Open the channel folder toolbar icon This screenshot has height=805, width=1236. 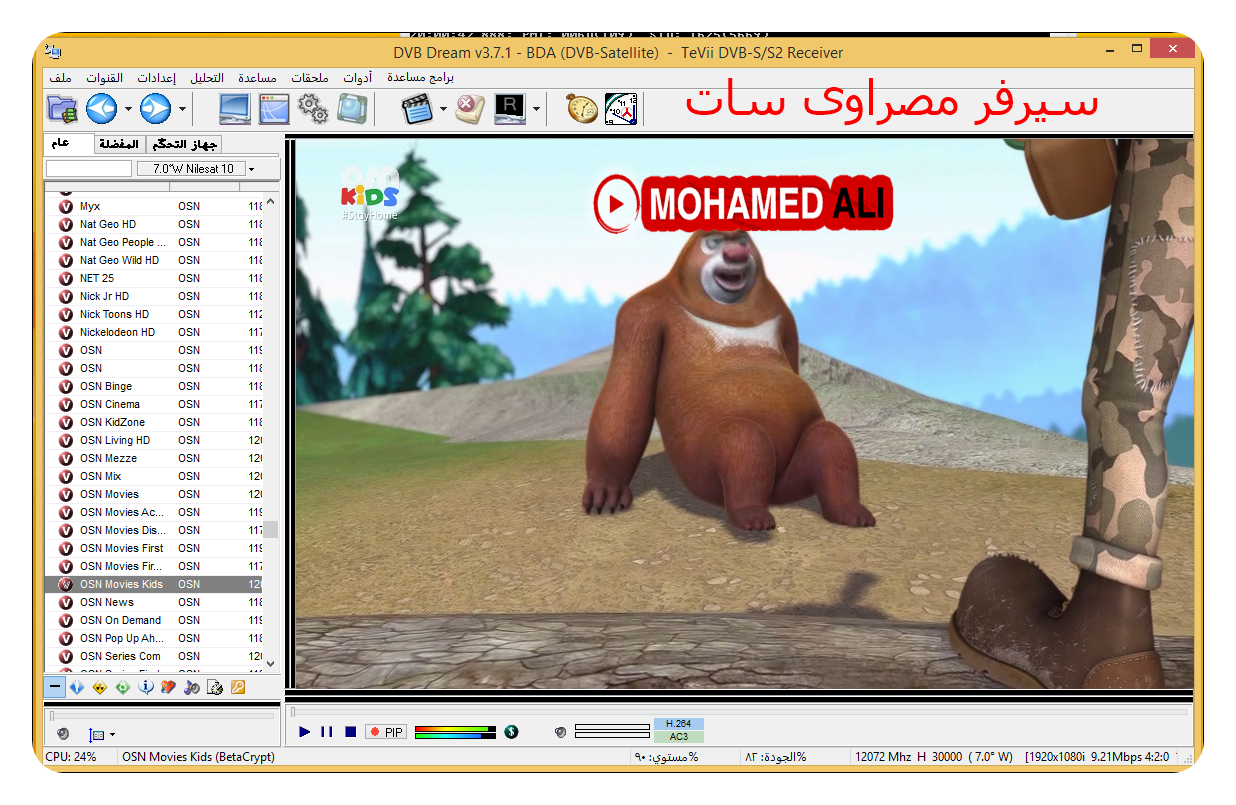(x=62, y=108)
